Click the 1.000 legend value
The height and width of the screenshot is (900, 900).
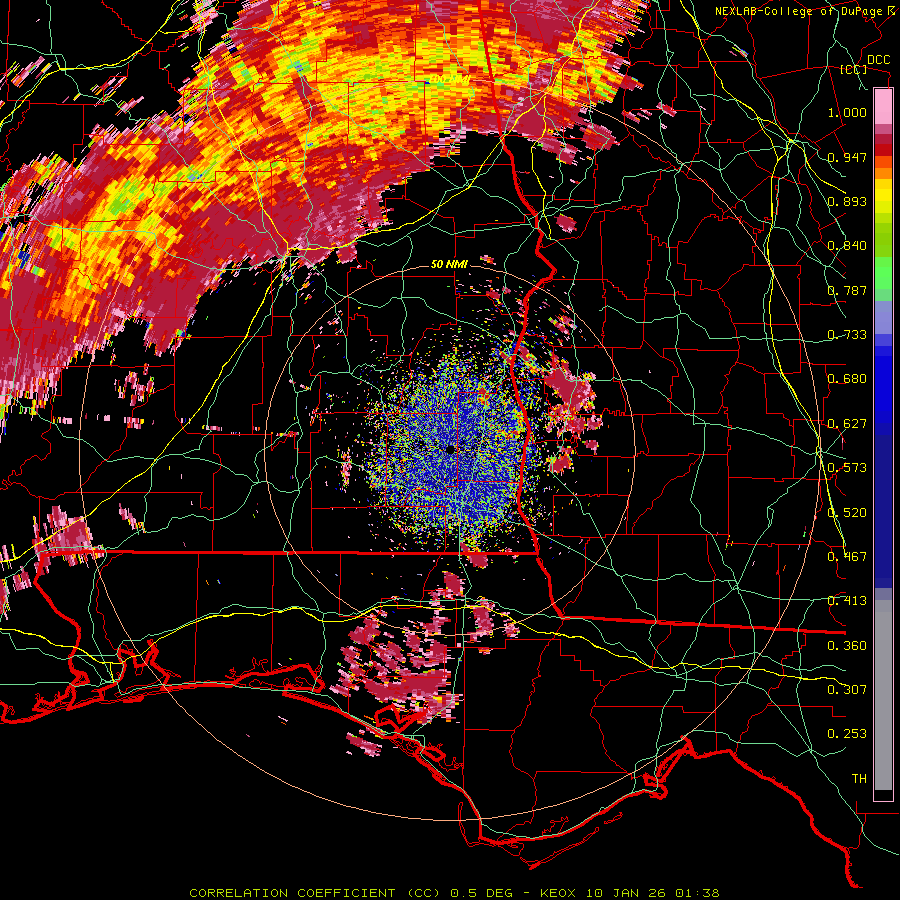click(847, 112)
